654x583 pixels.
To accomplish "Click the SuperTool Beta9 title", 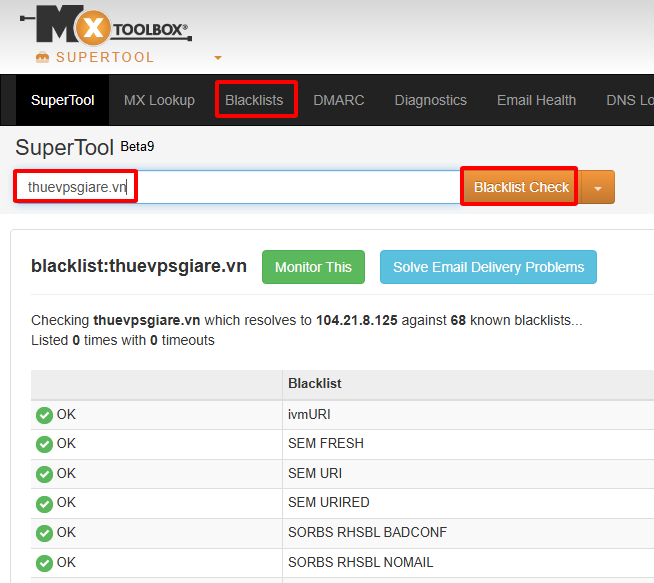I will [x=85, y=147].
